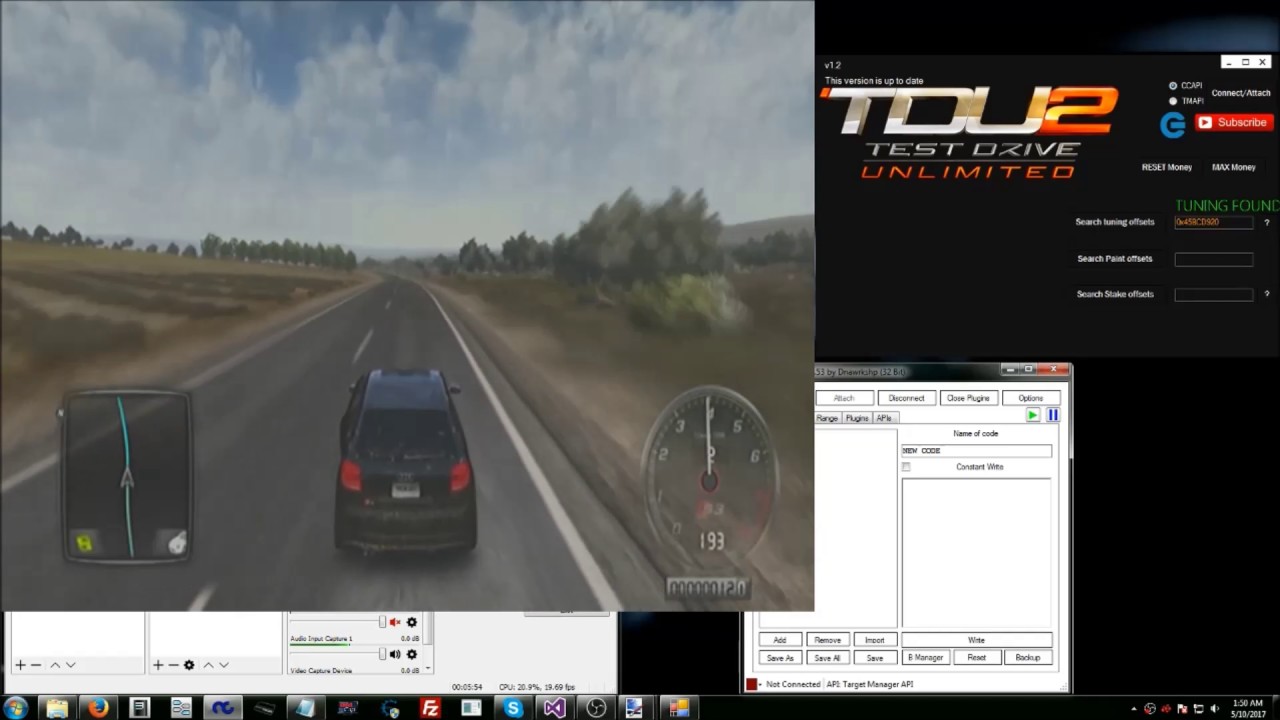1280x720 pixels.
Task: Click the Import button
Action: pos(874,640)
